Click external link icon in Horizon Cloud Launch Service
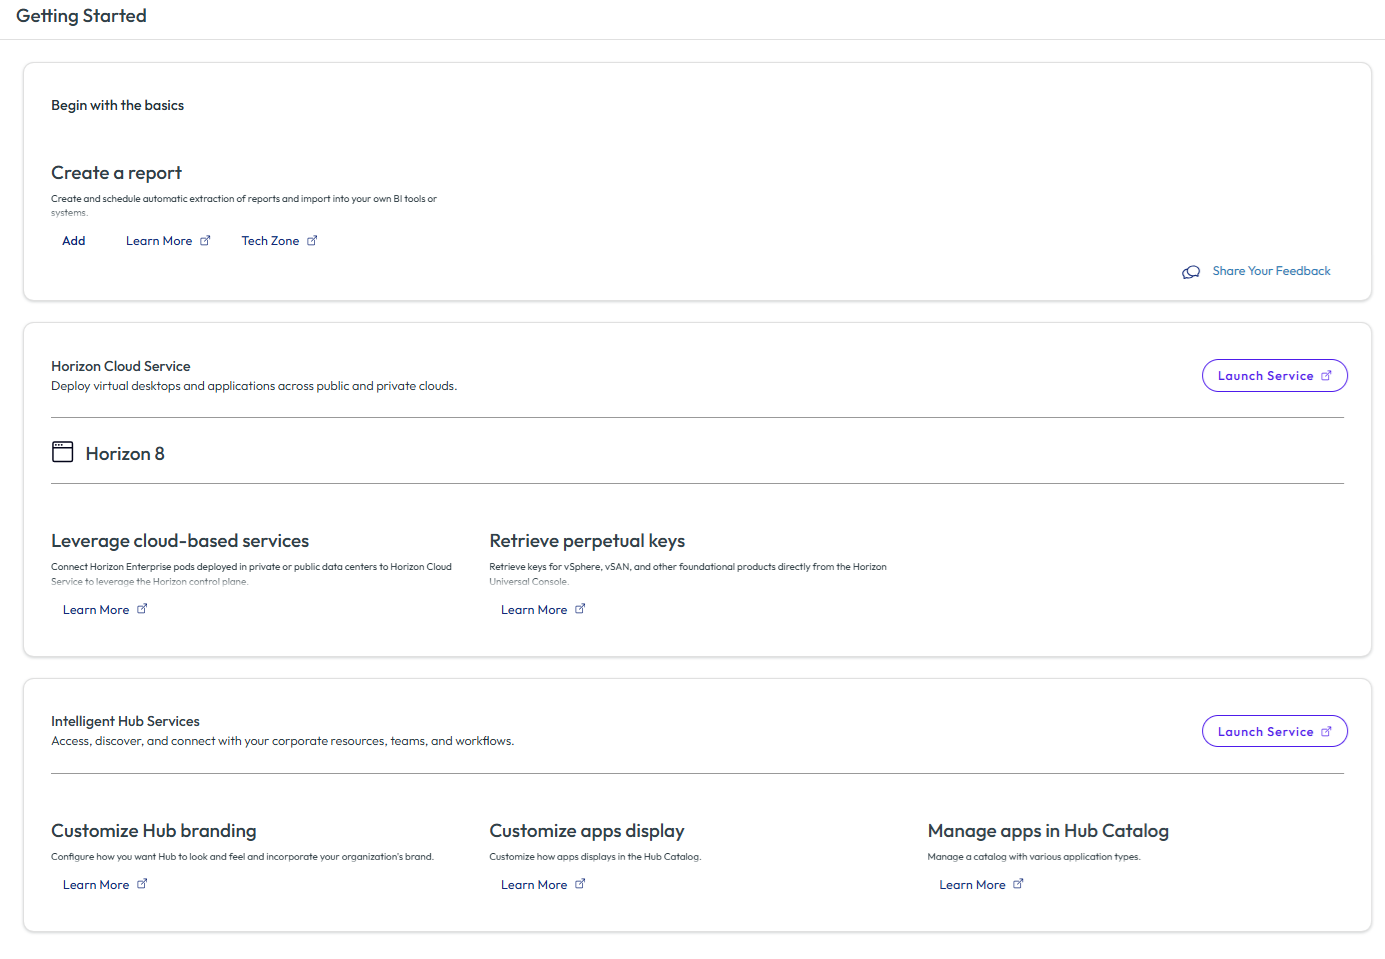Image resolution: width=1385 pixels, height=959 pixels. pyautogui.click(x=1327, y=376)
